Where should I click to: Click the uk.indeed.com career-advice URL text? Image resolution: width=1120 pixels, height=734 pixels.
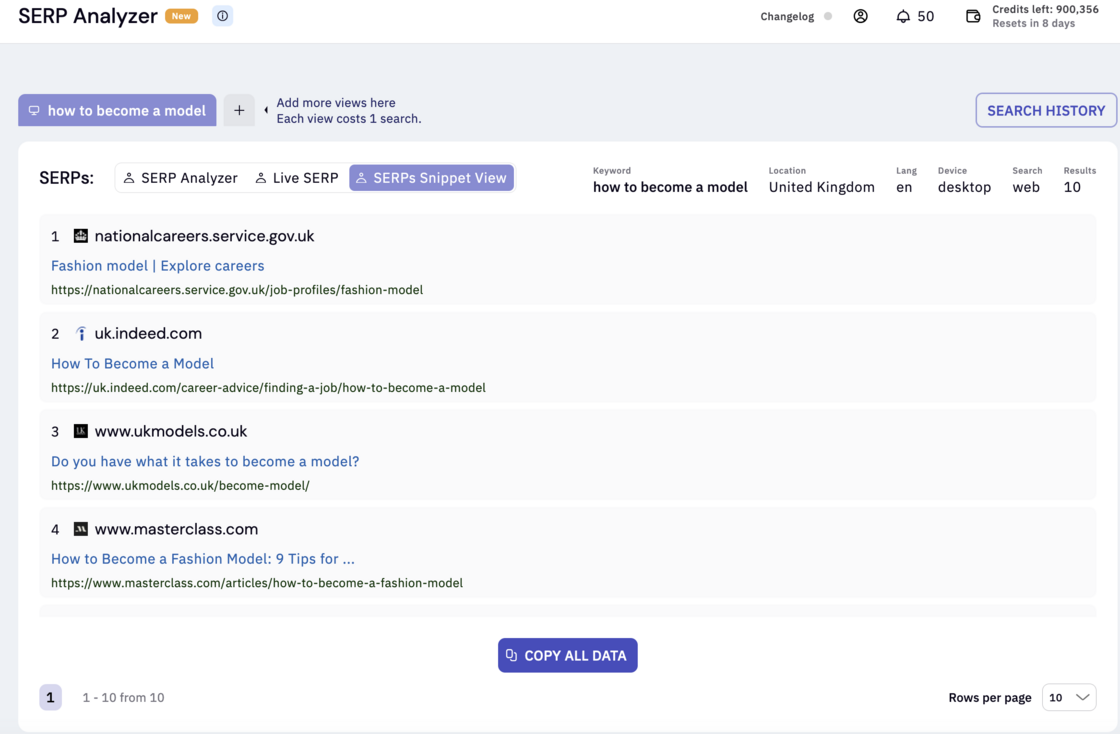click(x=268, y=388)
